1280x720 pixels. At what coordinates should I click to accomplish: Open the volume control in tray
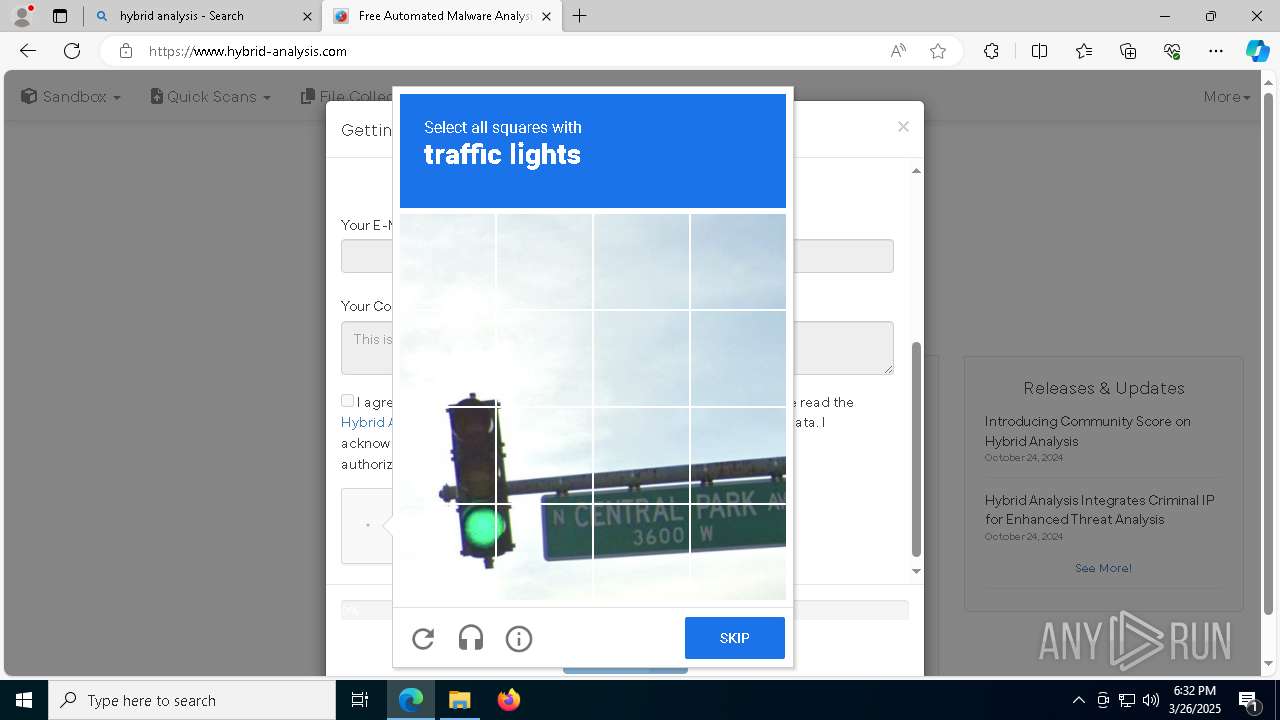1151,700
